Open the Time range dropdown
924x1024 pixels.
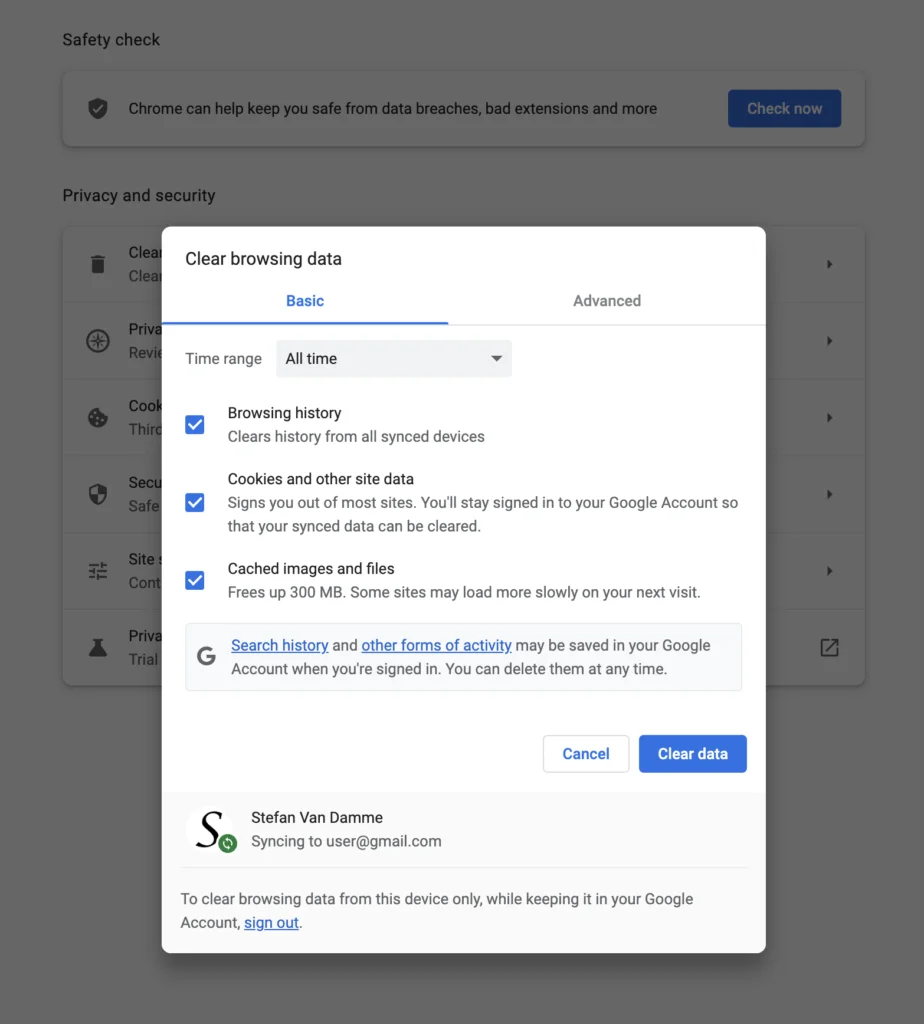(x=393, y=359)
